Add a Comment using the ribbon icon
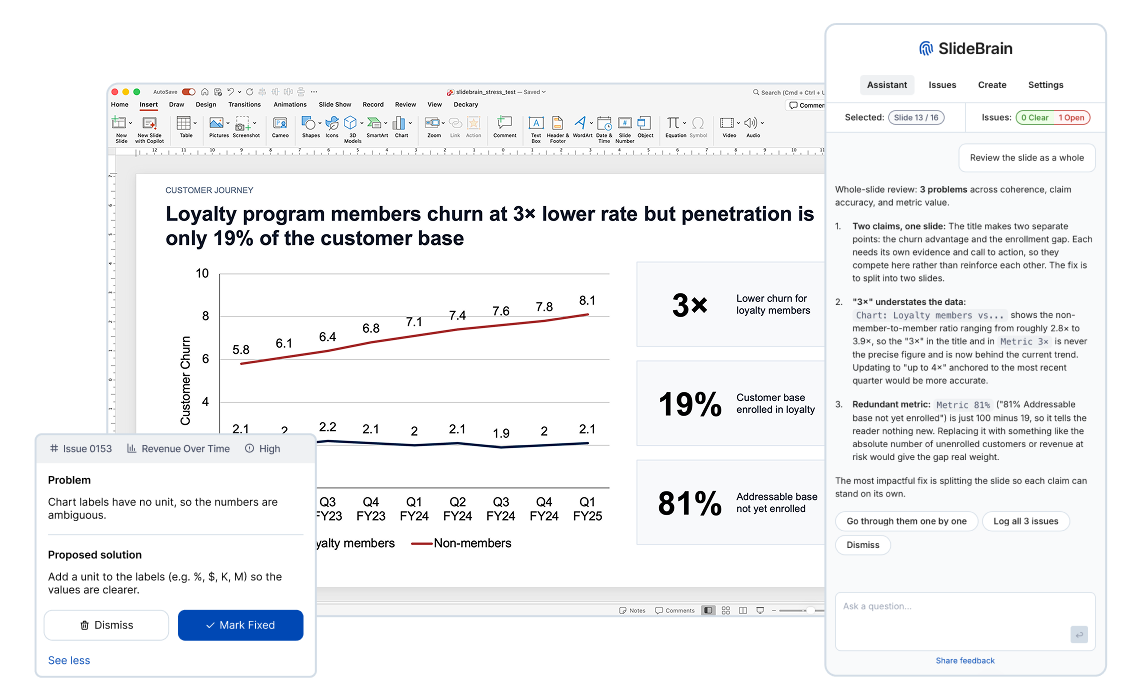The image size is (1127, 700). (x=505, y=123)
